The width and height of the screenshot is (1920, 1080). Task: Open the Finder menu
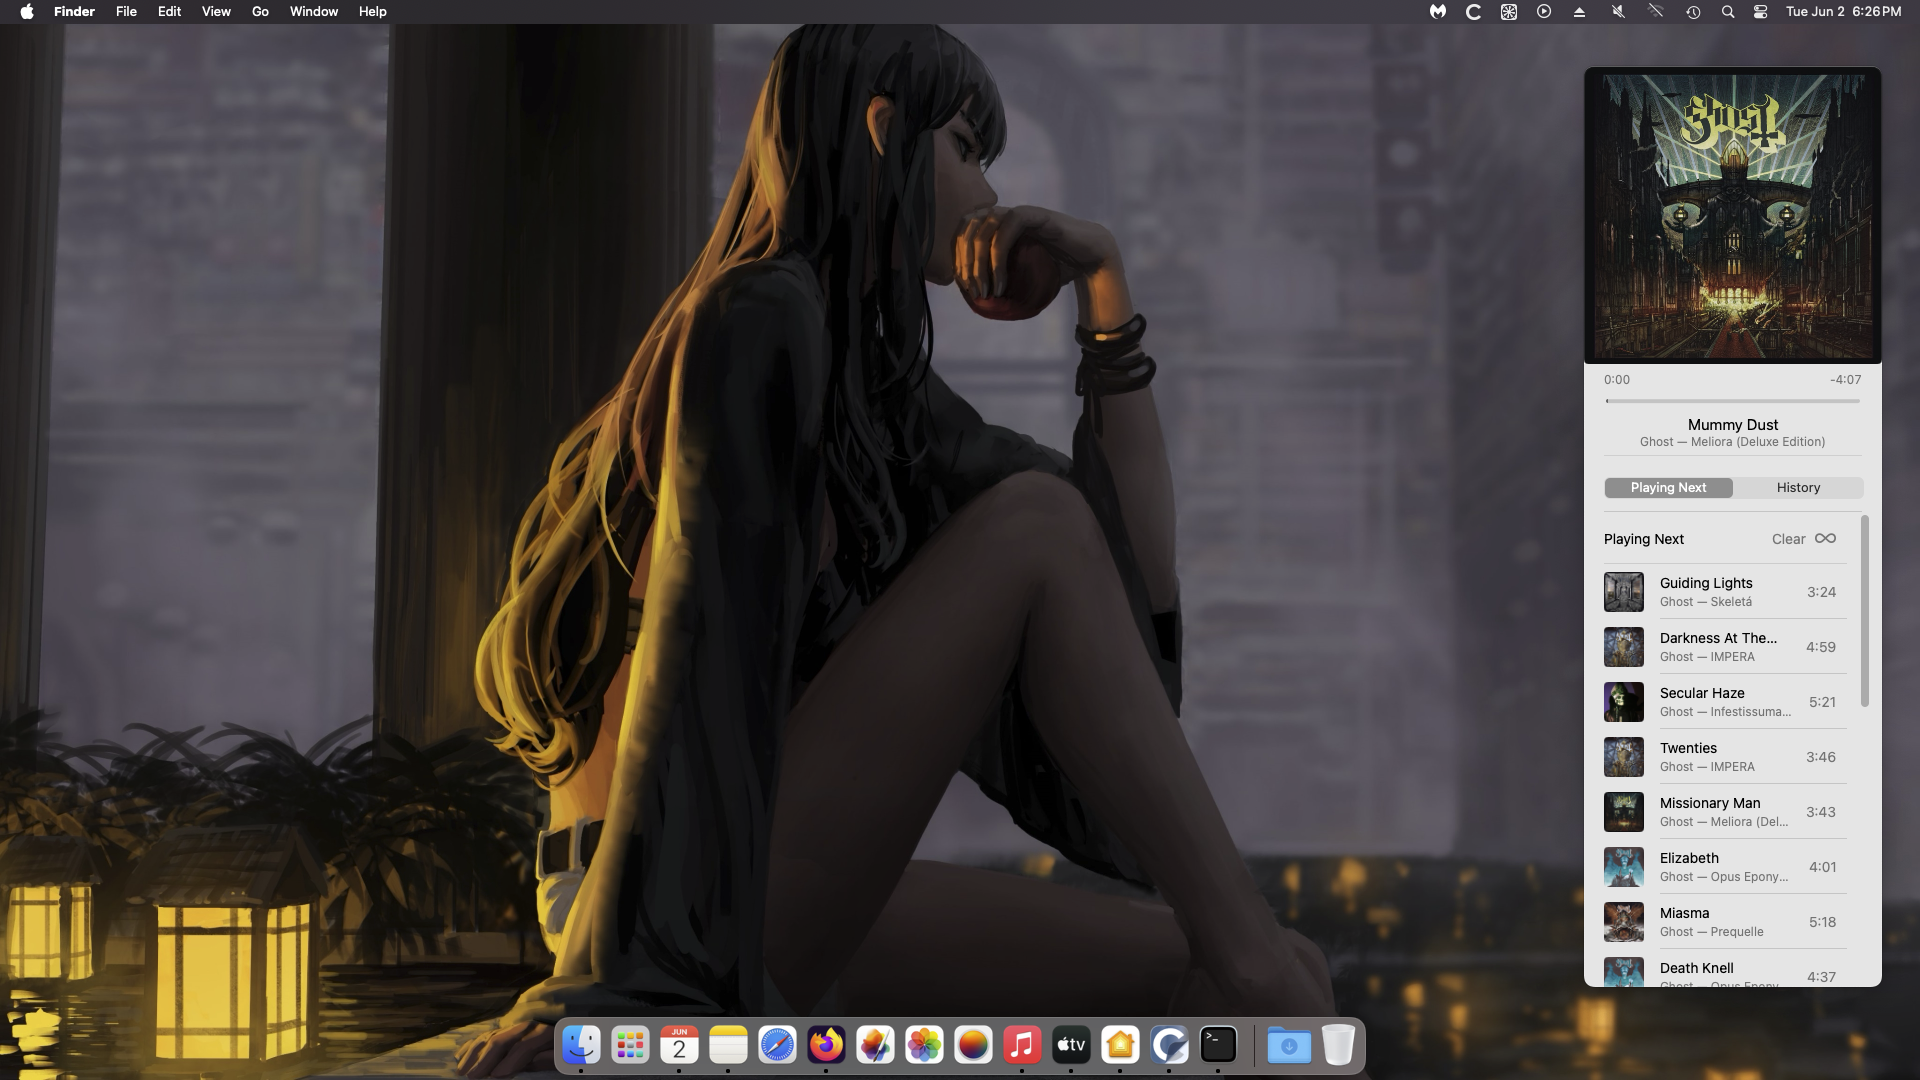[x=74, y=12]
